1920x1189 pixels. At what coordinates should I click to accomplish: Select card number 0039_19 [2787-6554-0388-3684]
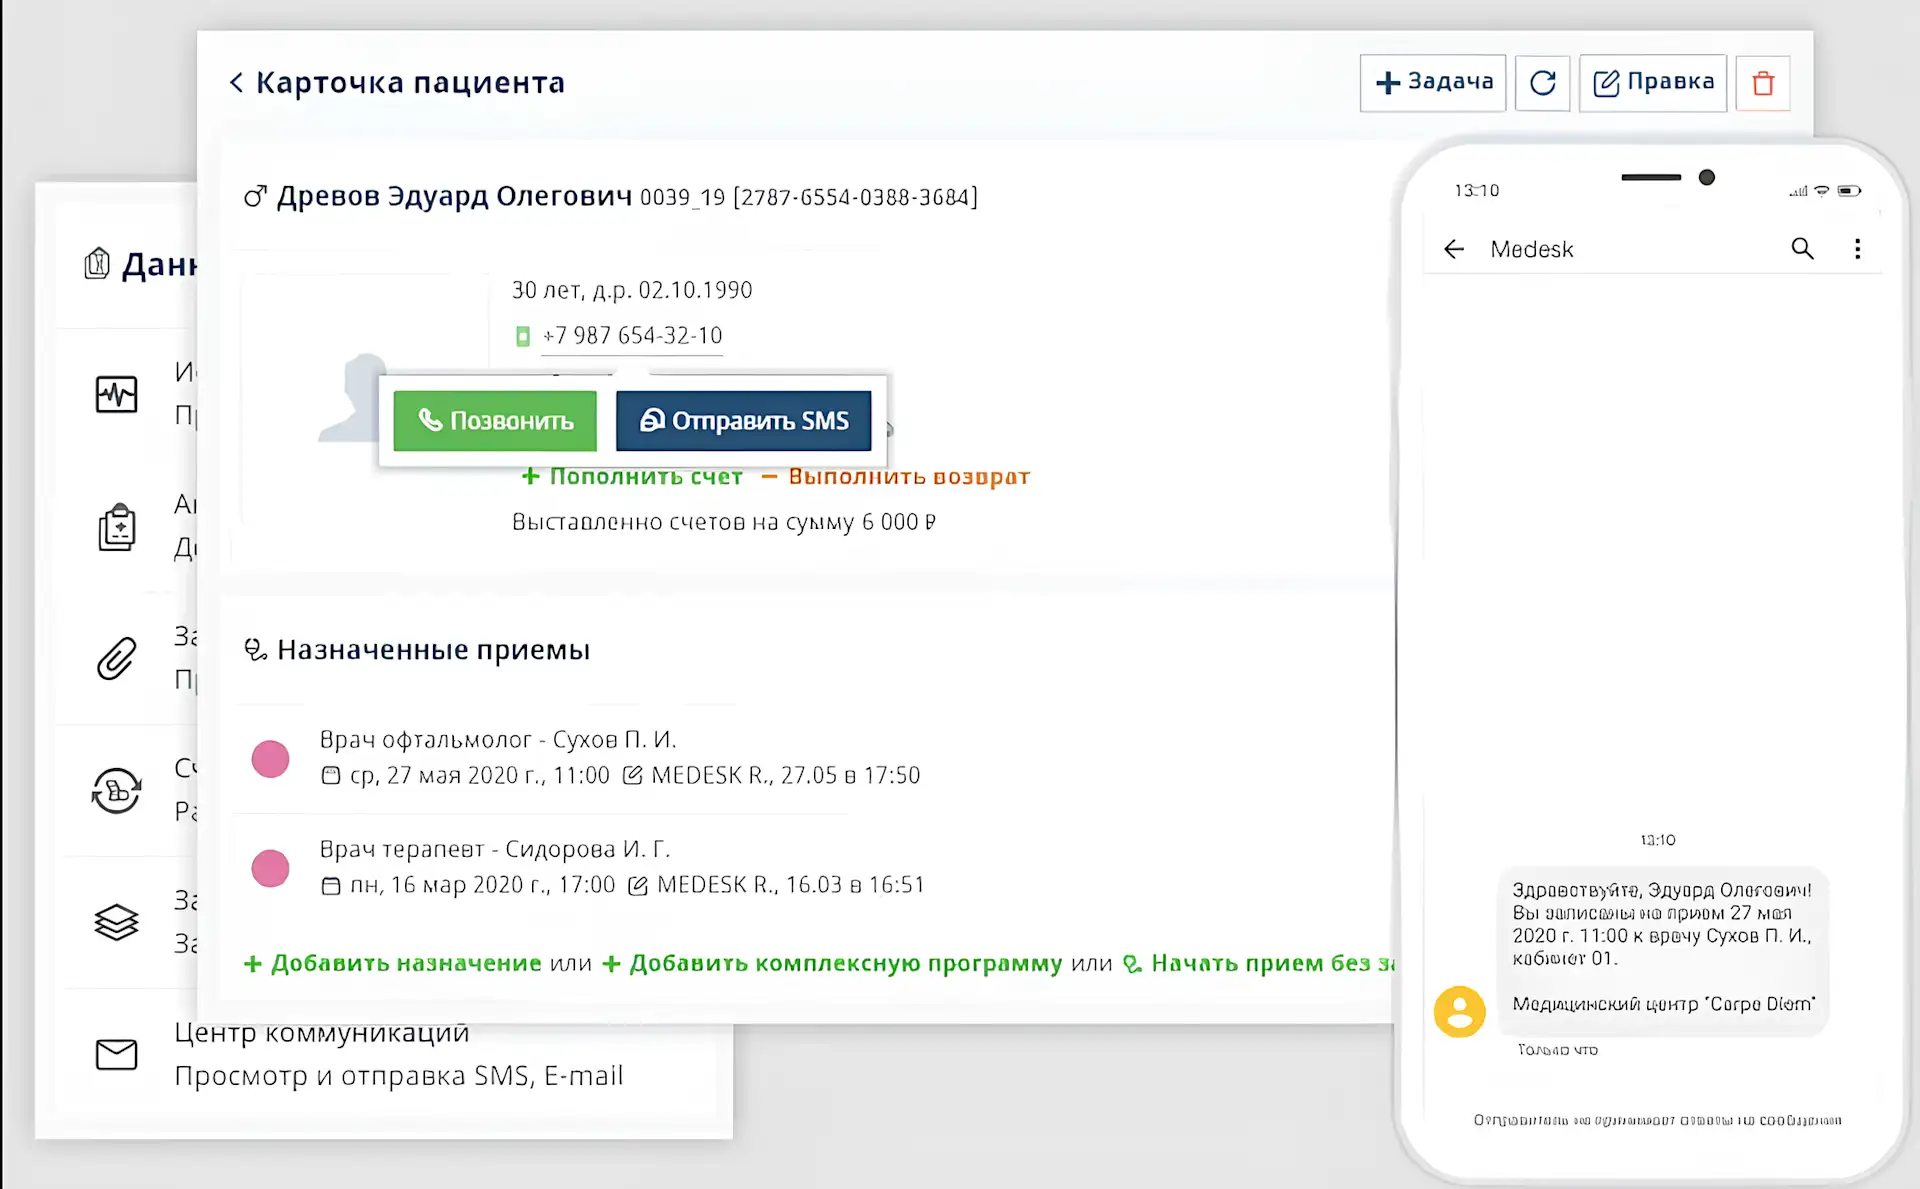coord(809,197)
